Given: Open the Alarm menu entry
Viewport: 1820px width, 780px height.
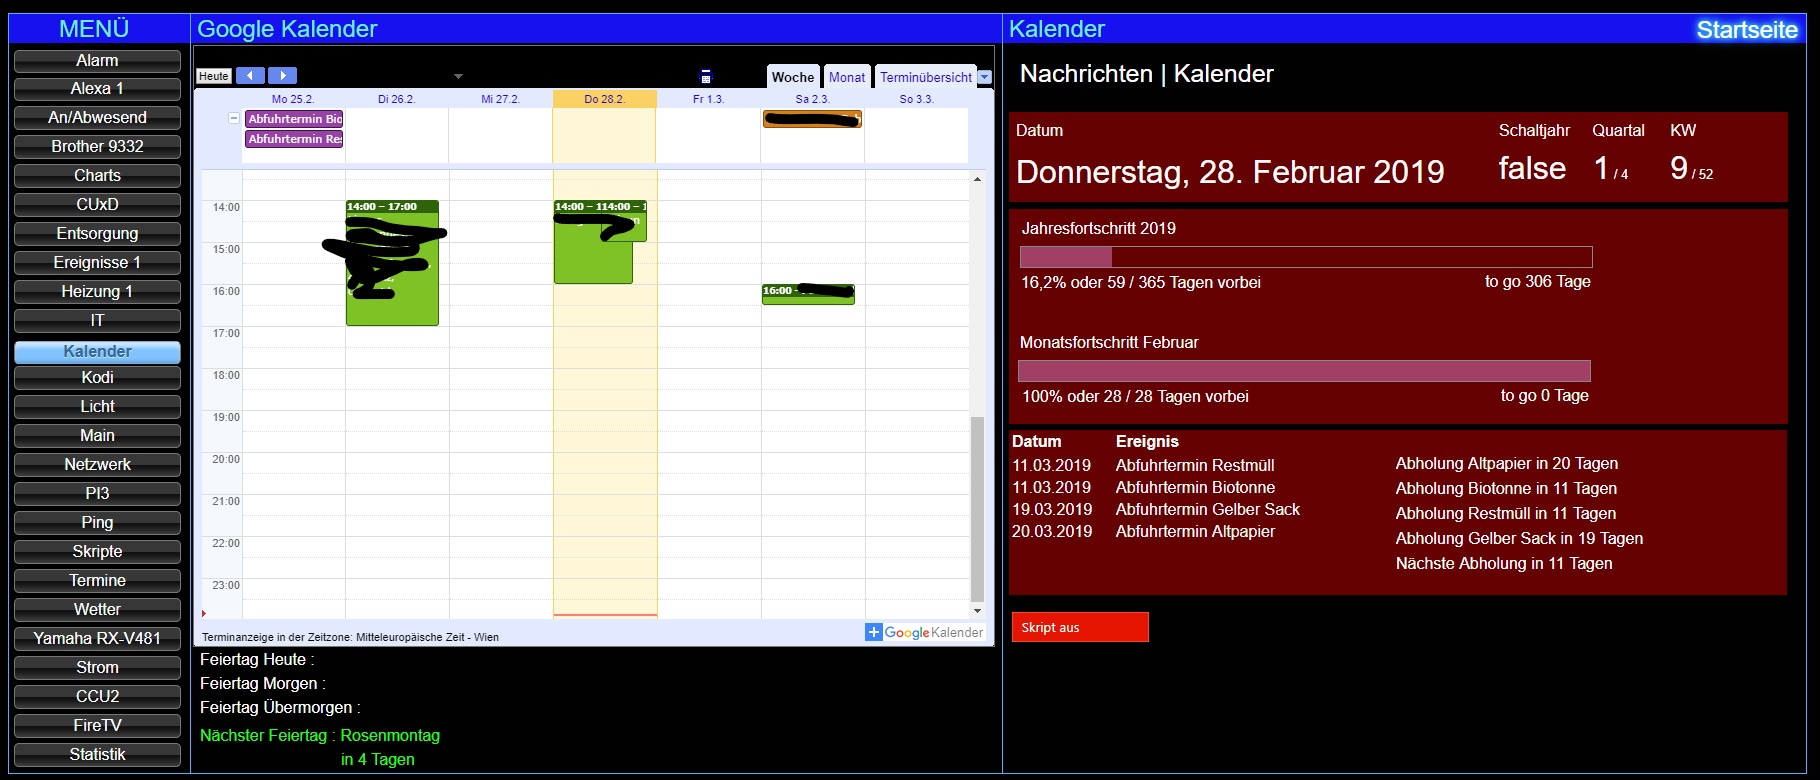Looking at the screenshot, I should coord(97,61).
